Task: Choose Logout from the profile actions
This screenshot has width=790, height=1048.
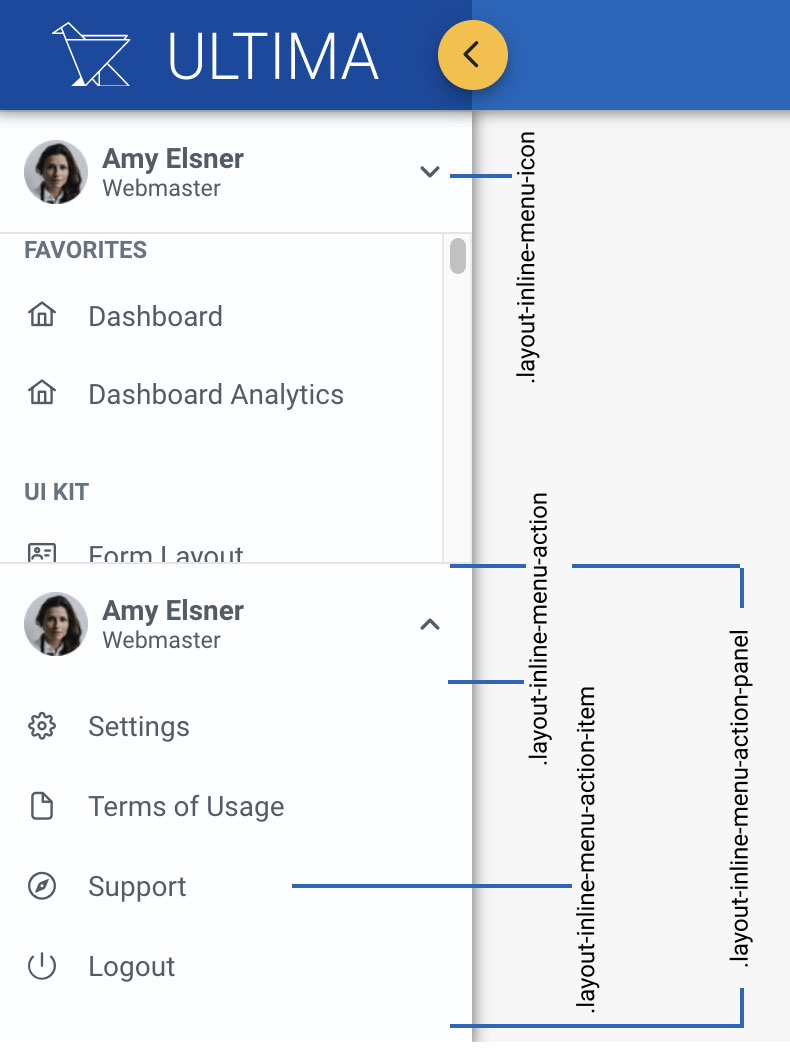Action: pos(131,966)
